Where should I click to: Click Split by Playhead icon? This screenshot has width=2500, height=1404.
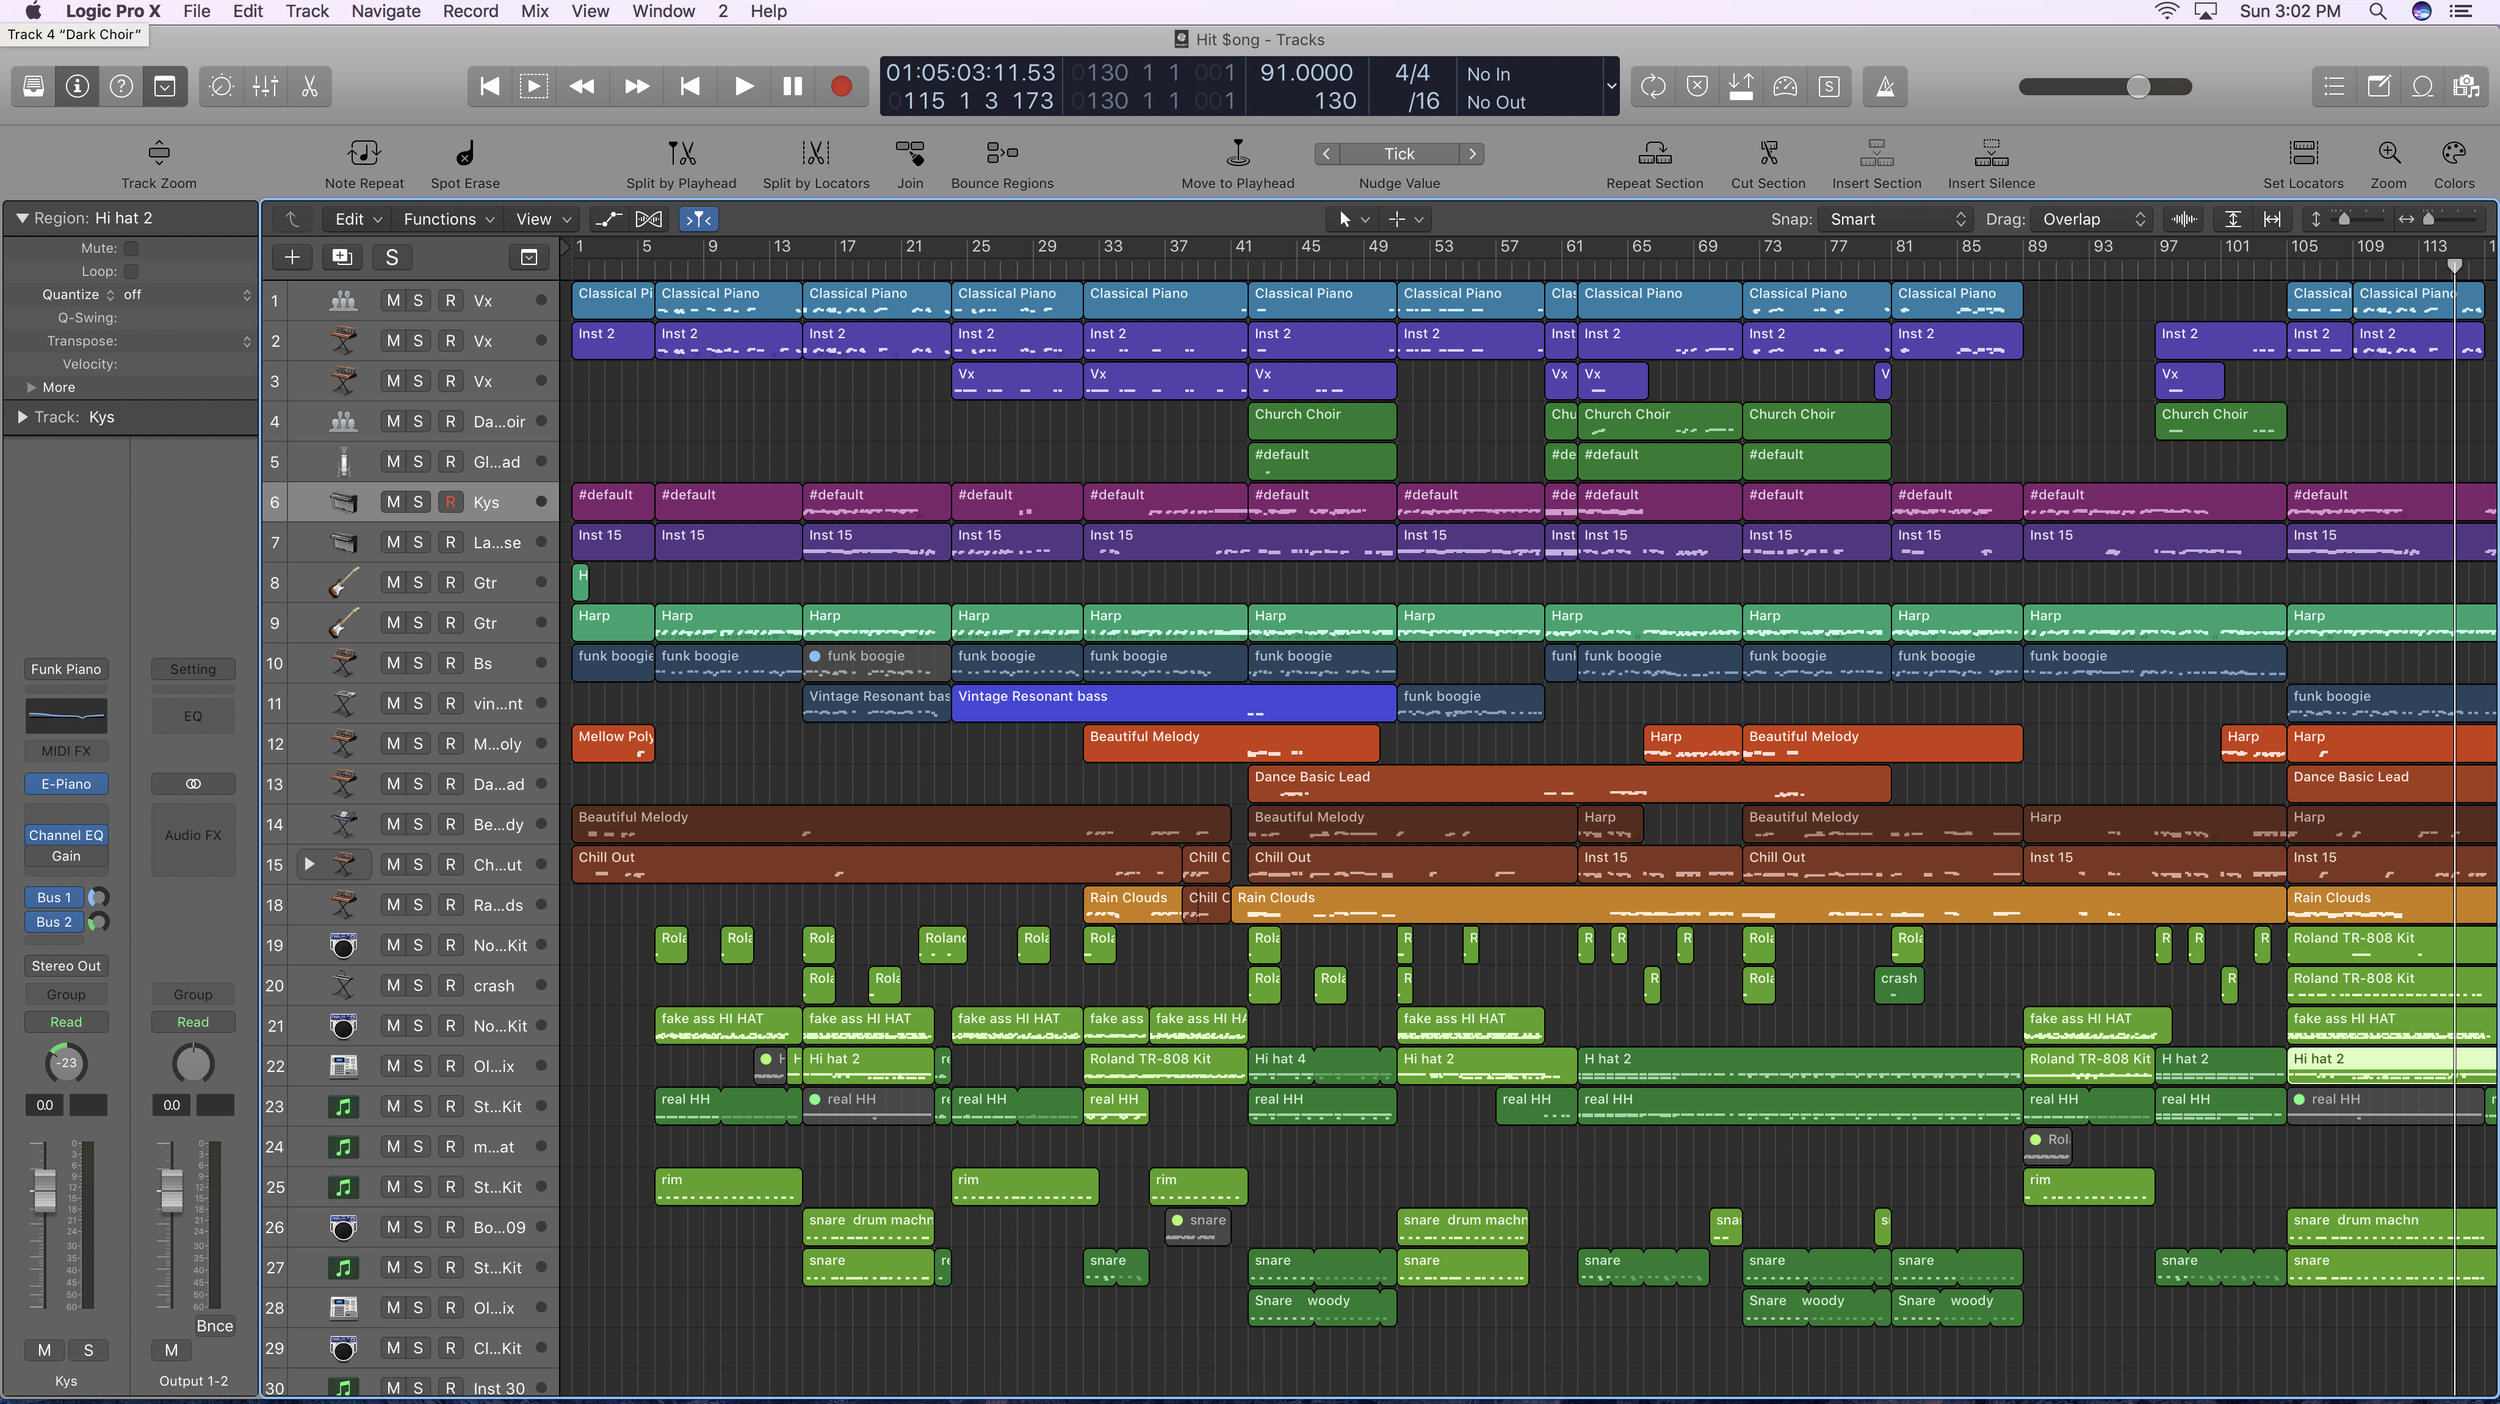pyautogui.click(x=681, y=153)
